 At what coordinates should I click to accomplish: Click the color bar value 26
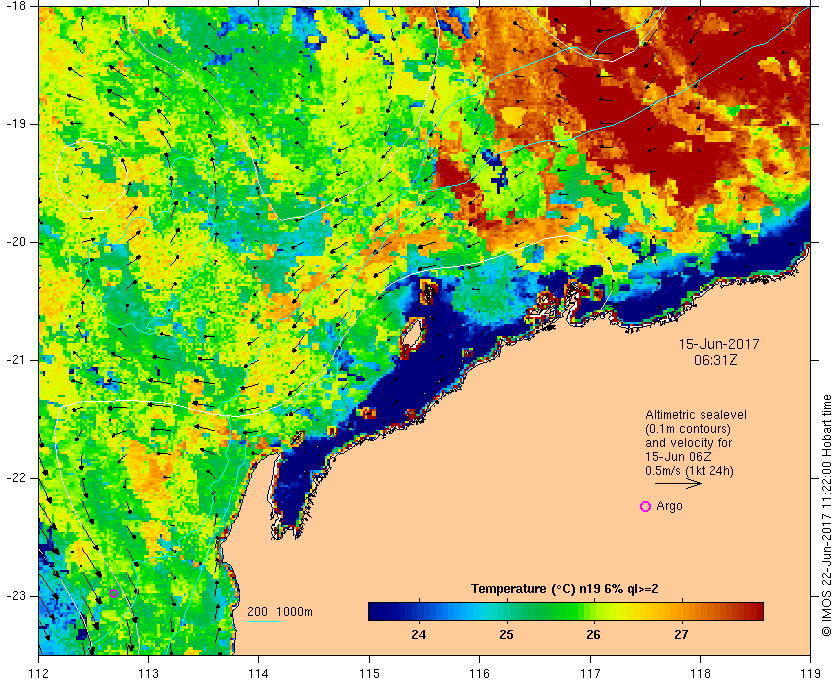[x=593, y=634]
